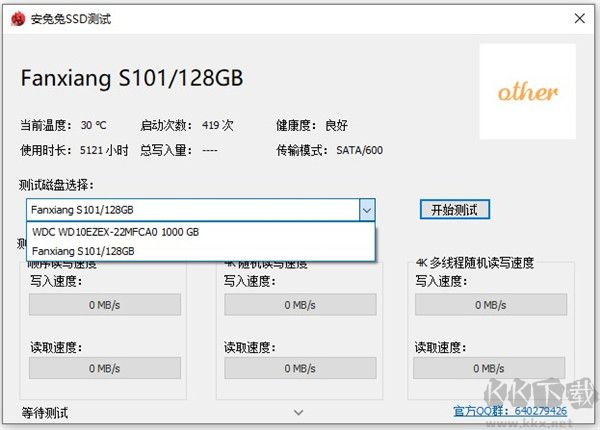Click the boot count value 419 次

pos(217,125)
